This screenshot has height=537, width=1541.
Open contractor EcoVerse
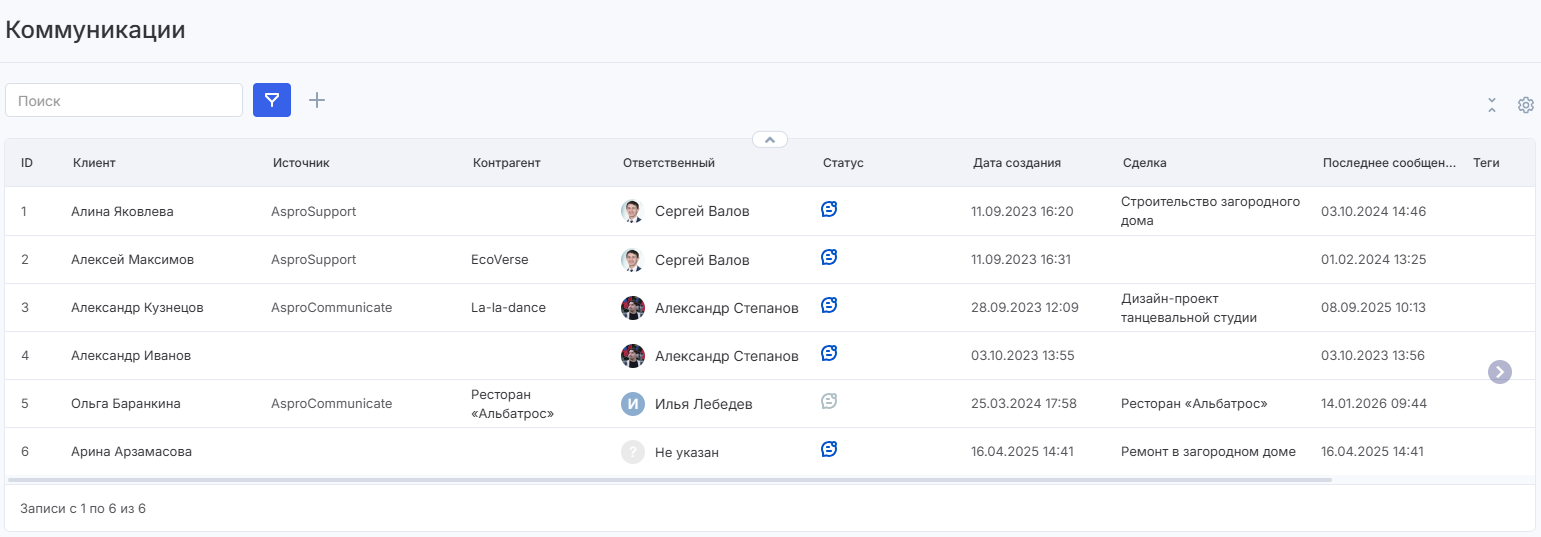click(x=499, y=260)
